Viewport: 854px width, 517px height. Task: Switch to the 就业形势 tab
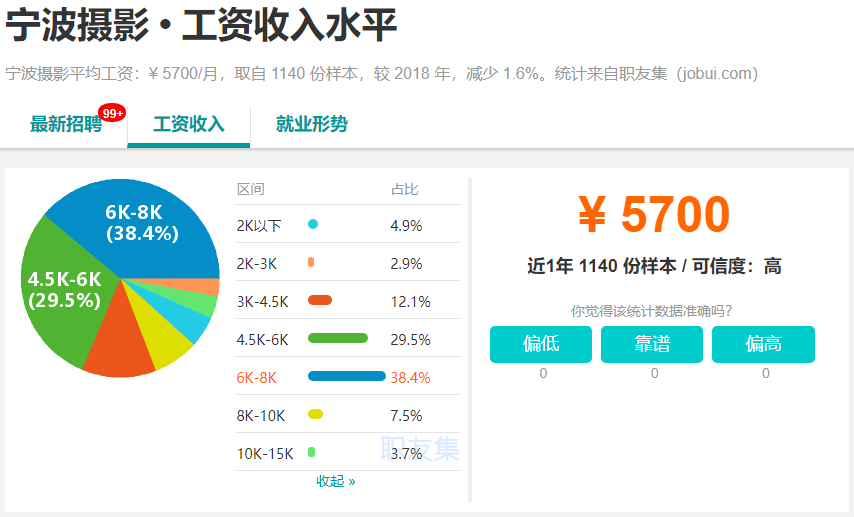(312, 124)
